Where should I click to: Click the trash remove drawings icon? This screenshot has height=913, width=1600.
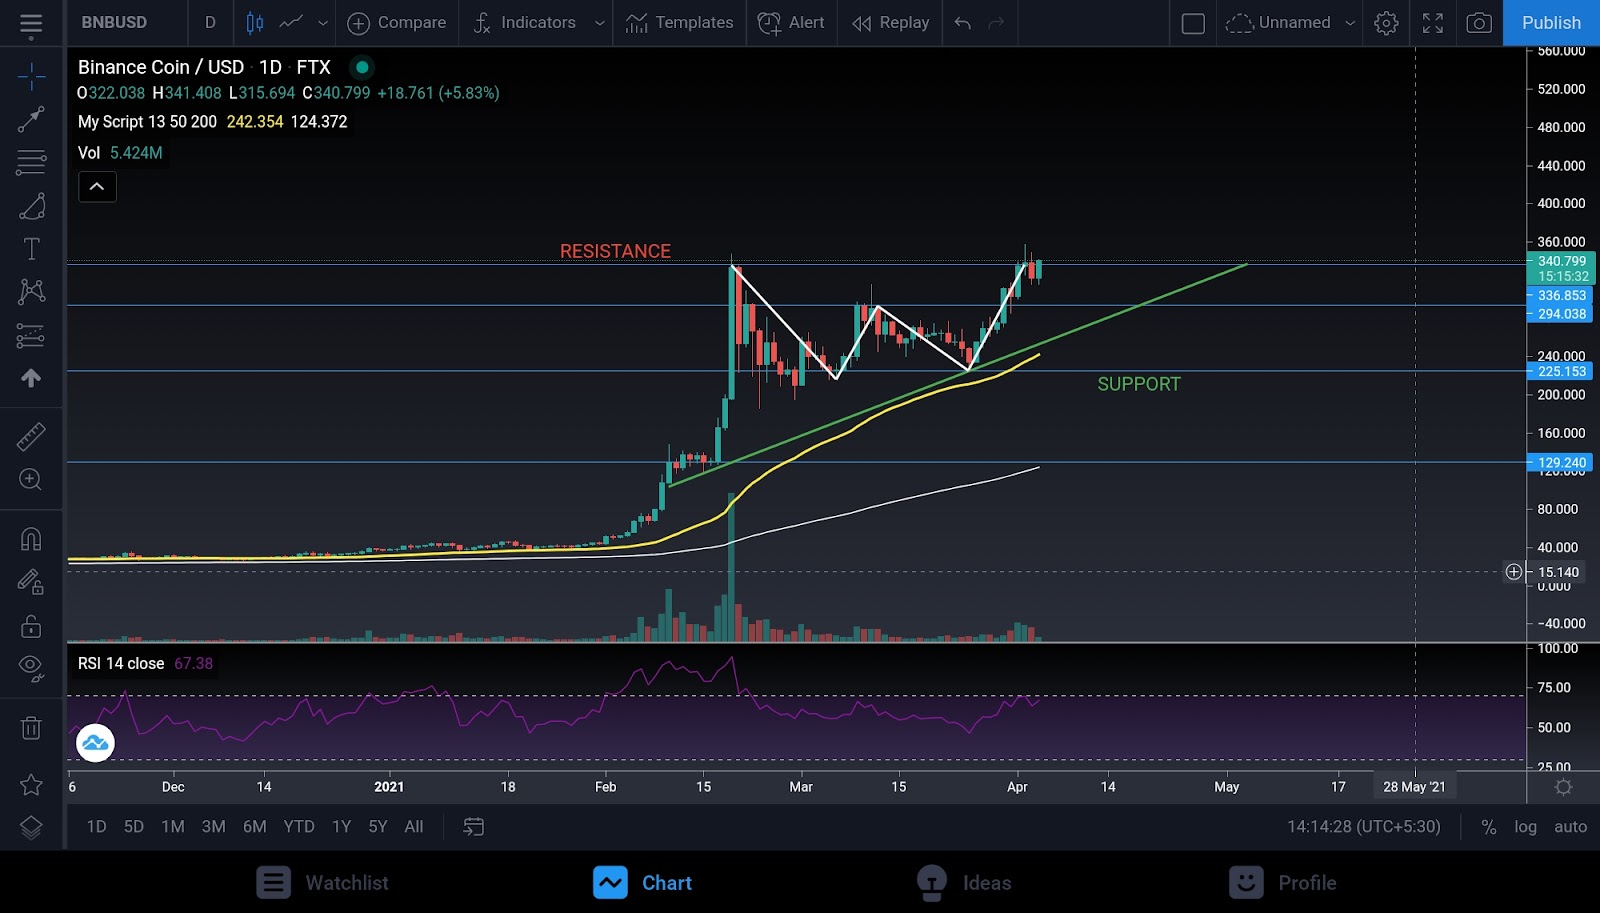click(x=31, y=727)
